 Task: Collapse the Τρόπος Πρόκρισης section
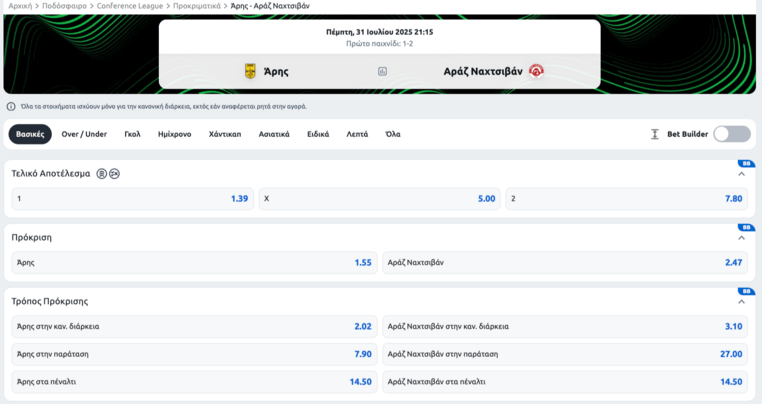point(742,302)
